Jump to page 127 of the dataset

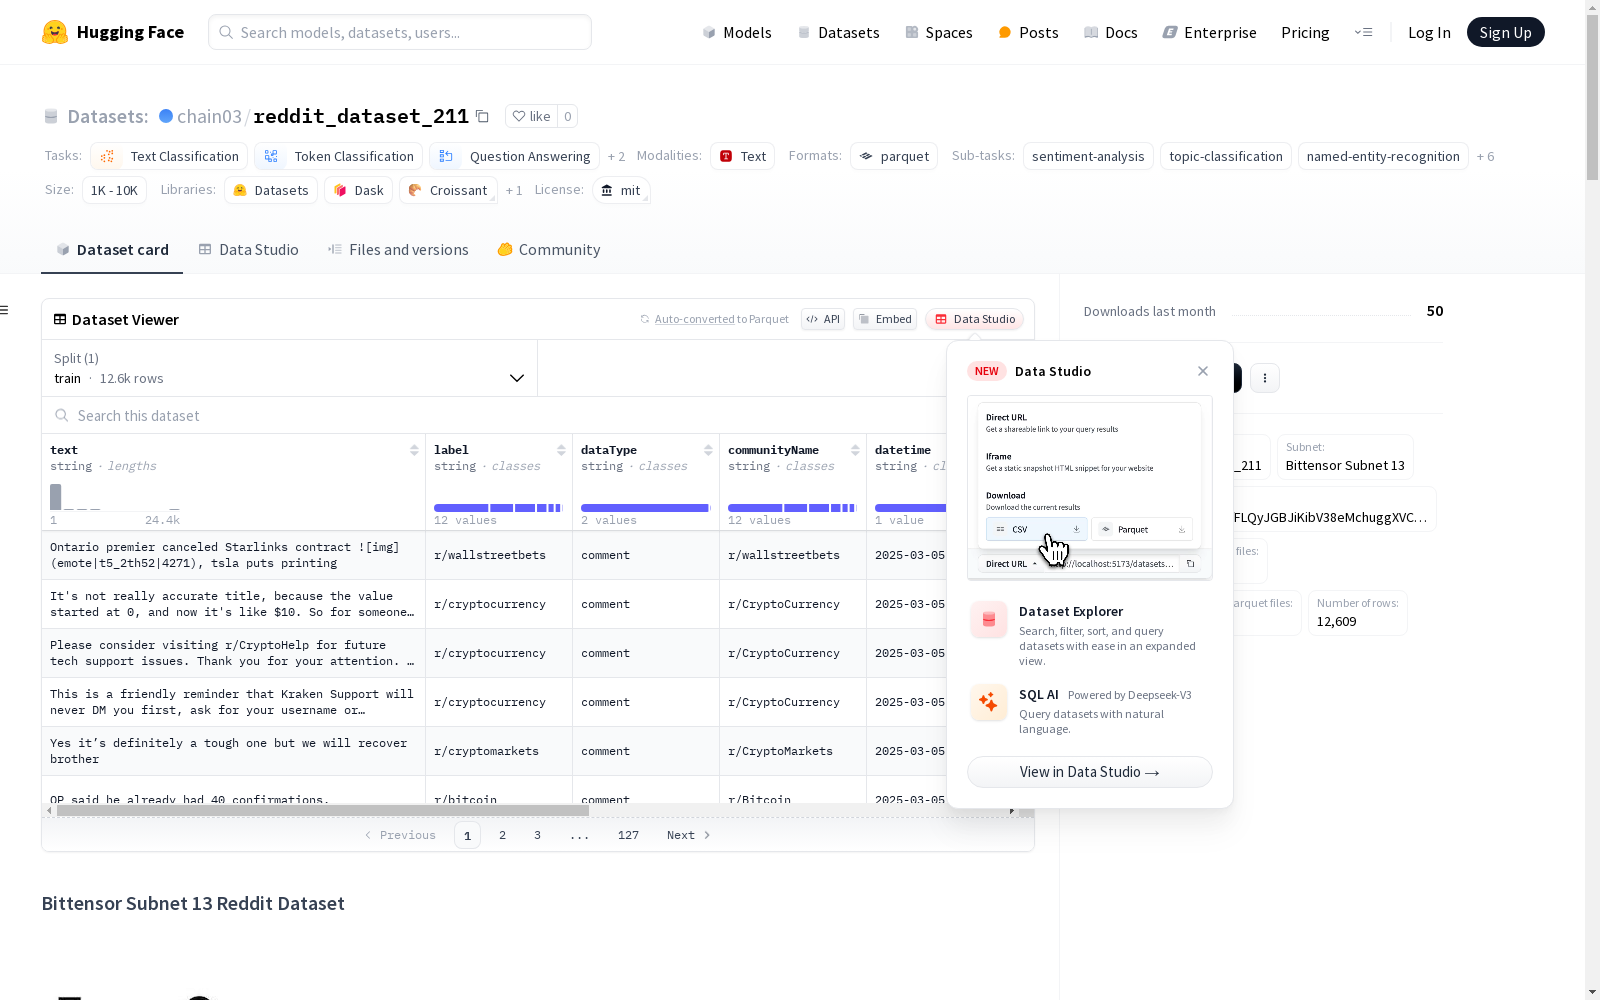tap(628, 835)
